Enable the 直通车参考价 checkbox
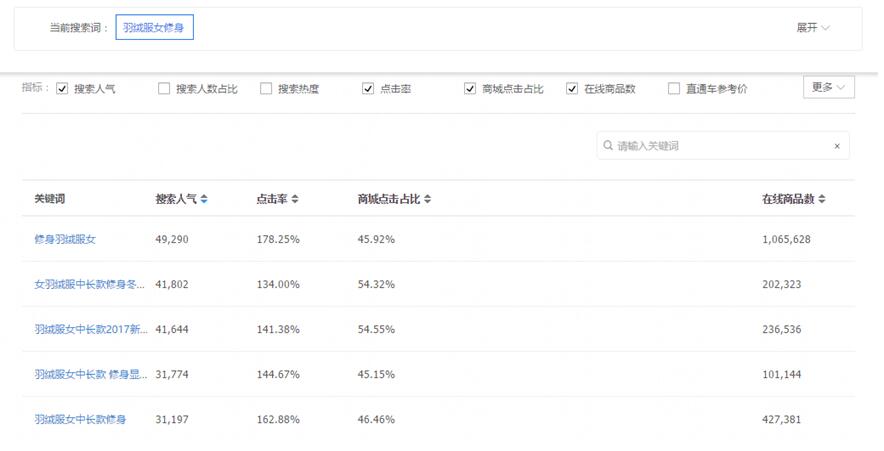Viewport: 884px width, 451px height. click(x=674, y=89)
